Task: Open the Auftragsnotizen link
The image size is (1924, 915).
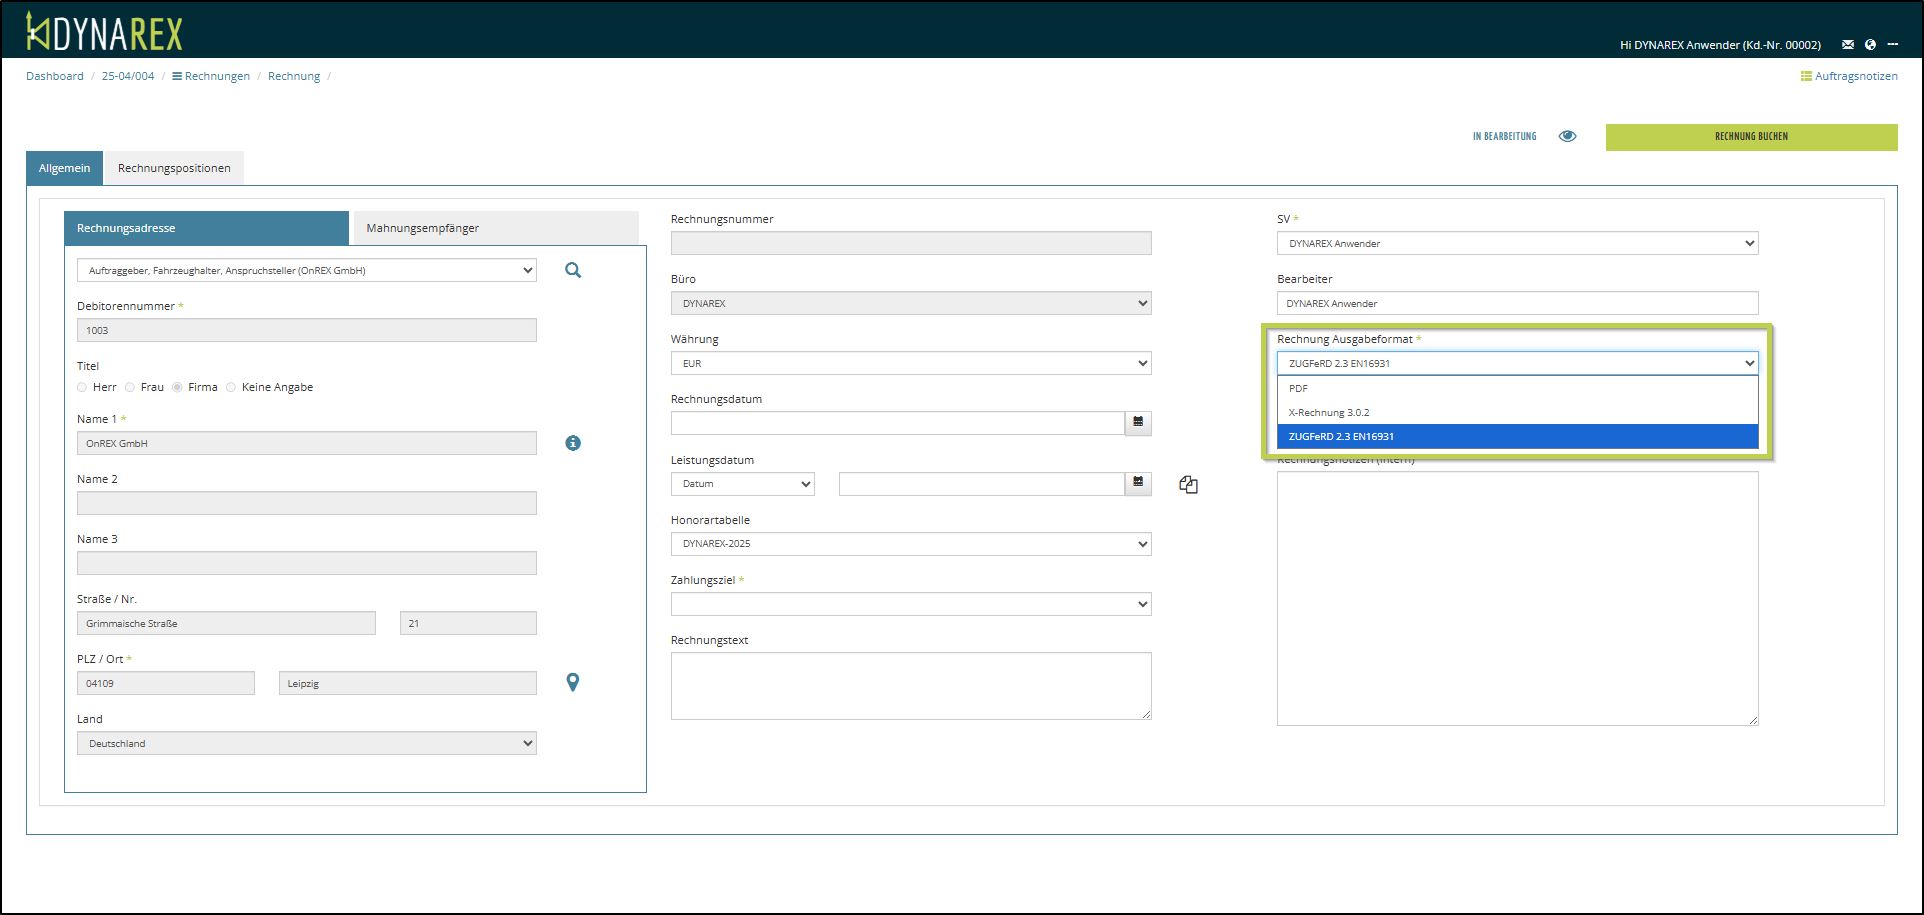Action: pos(1849,76)
